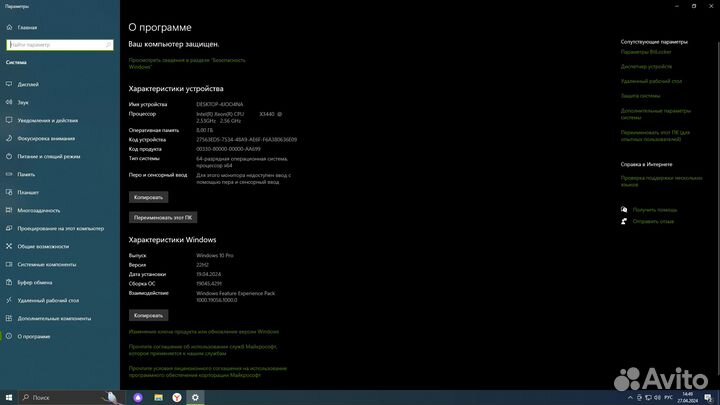
Task: Open Общие возможности settings
Action: [x=38, y=246]
